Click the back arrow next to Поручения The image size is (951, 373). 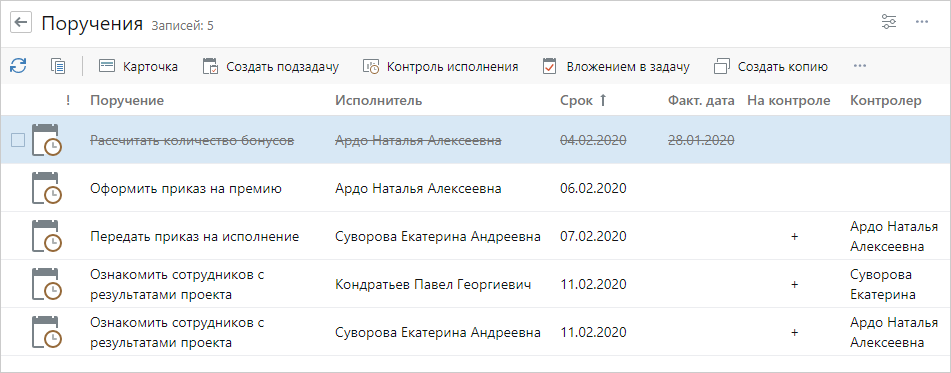pos(21,23)
